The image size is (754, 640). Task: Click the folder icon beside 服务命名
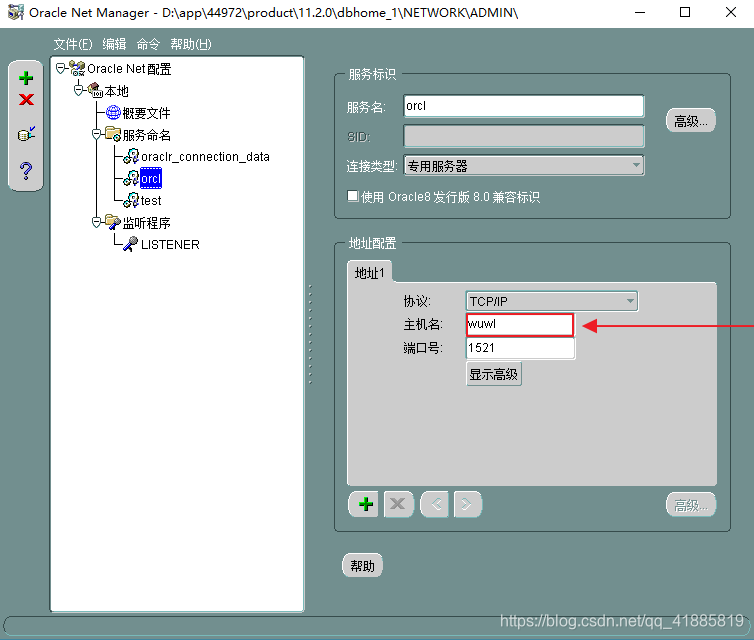[x=113, y=134]
